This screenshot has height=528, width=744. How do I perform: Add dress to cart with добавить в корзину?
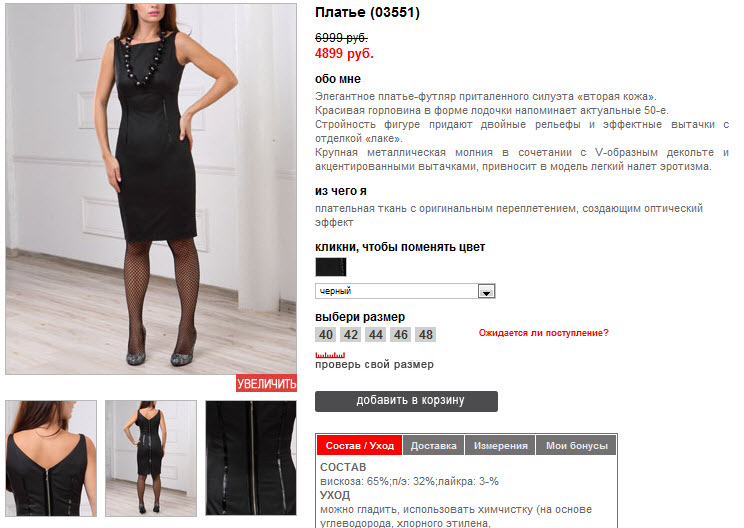(x=406, y=401)
